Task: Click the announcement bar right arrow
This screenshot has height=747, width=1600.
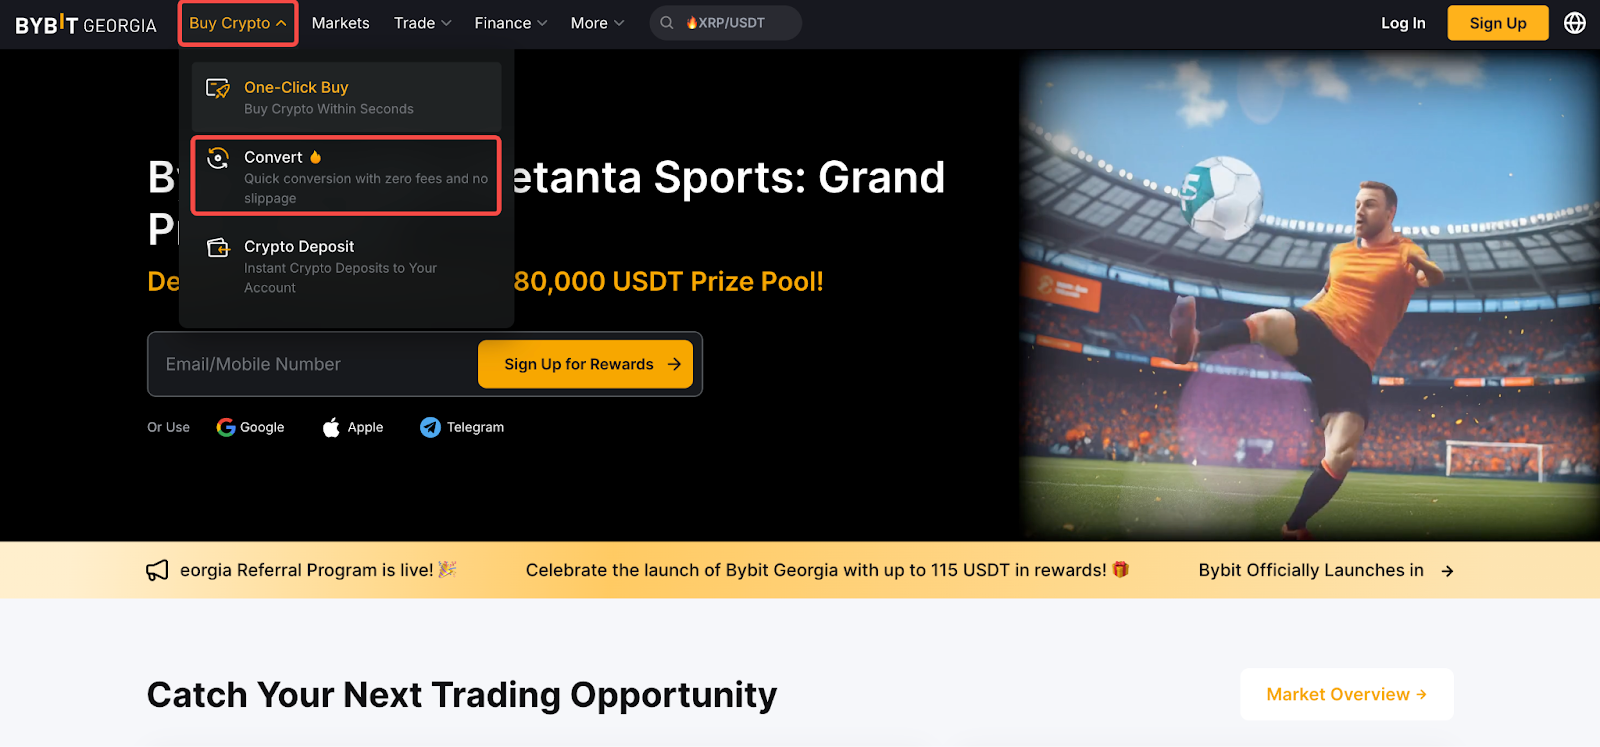Action: tap(1447, 571)
